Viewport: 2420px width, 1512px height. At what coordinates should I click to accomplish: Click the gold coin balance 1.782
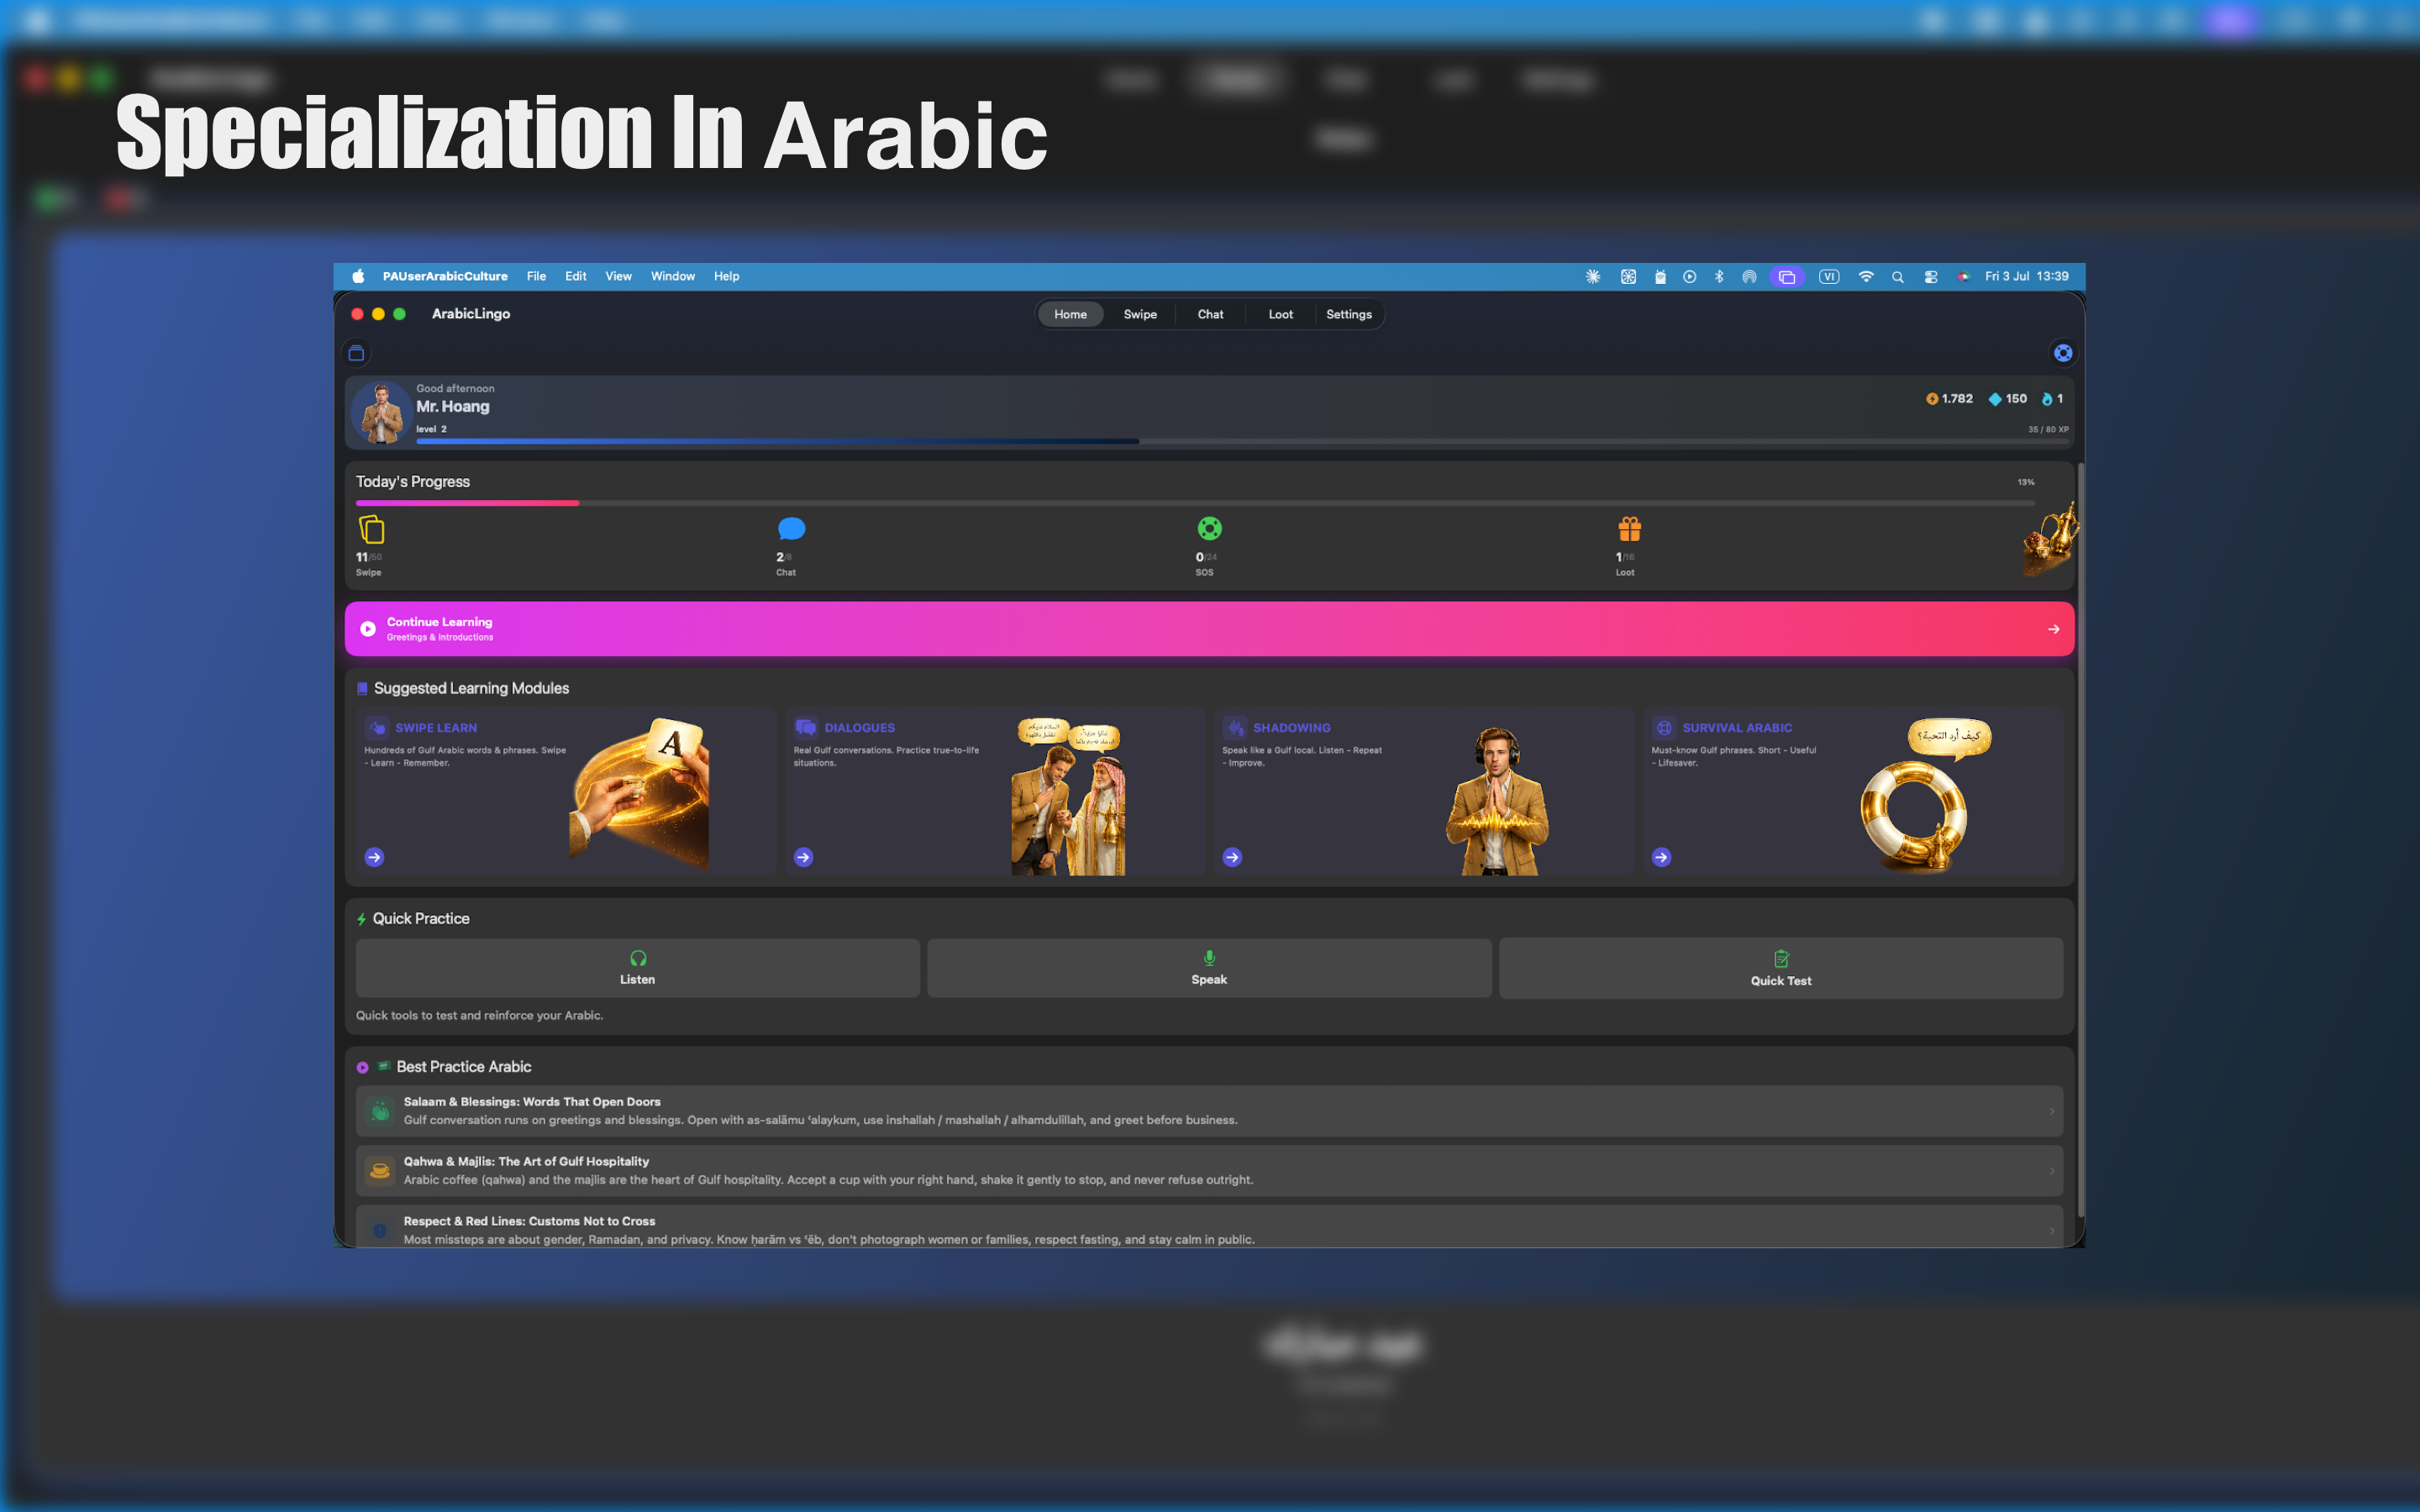coord(1949,398)
